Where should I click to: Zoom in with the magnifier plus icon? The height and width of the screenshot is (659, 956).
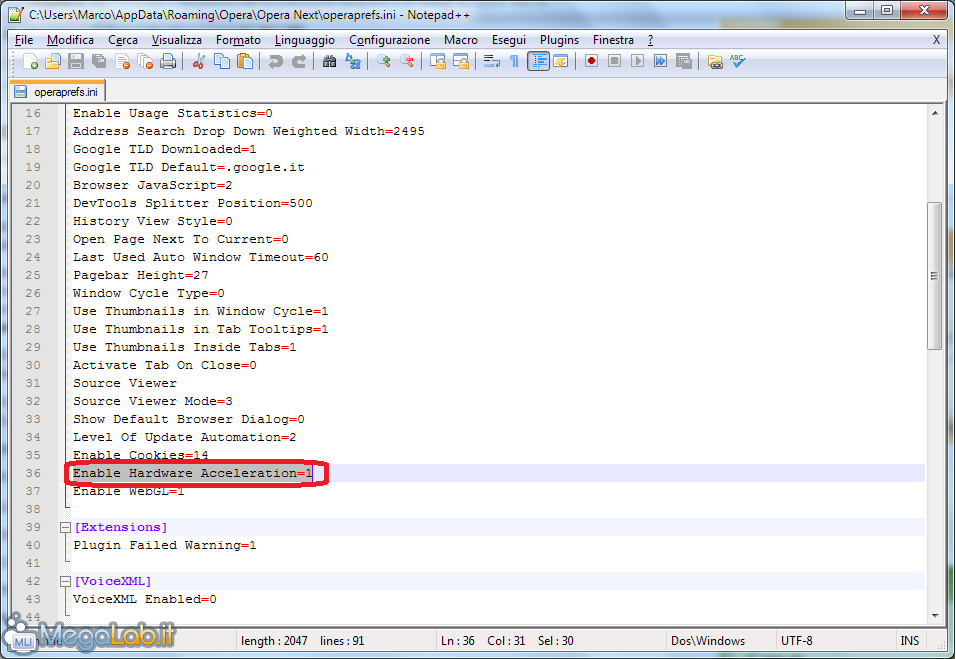point(383,61)
